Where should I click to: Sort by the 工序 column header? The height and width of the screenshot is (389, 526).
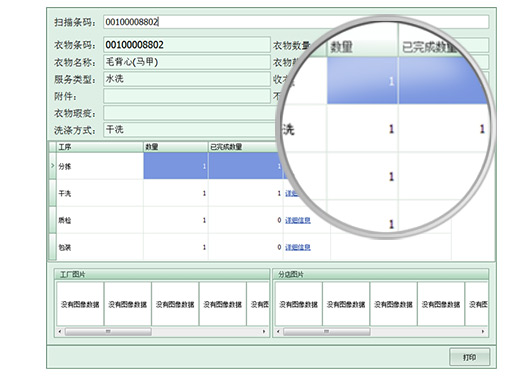click(100, 147)
